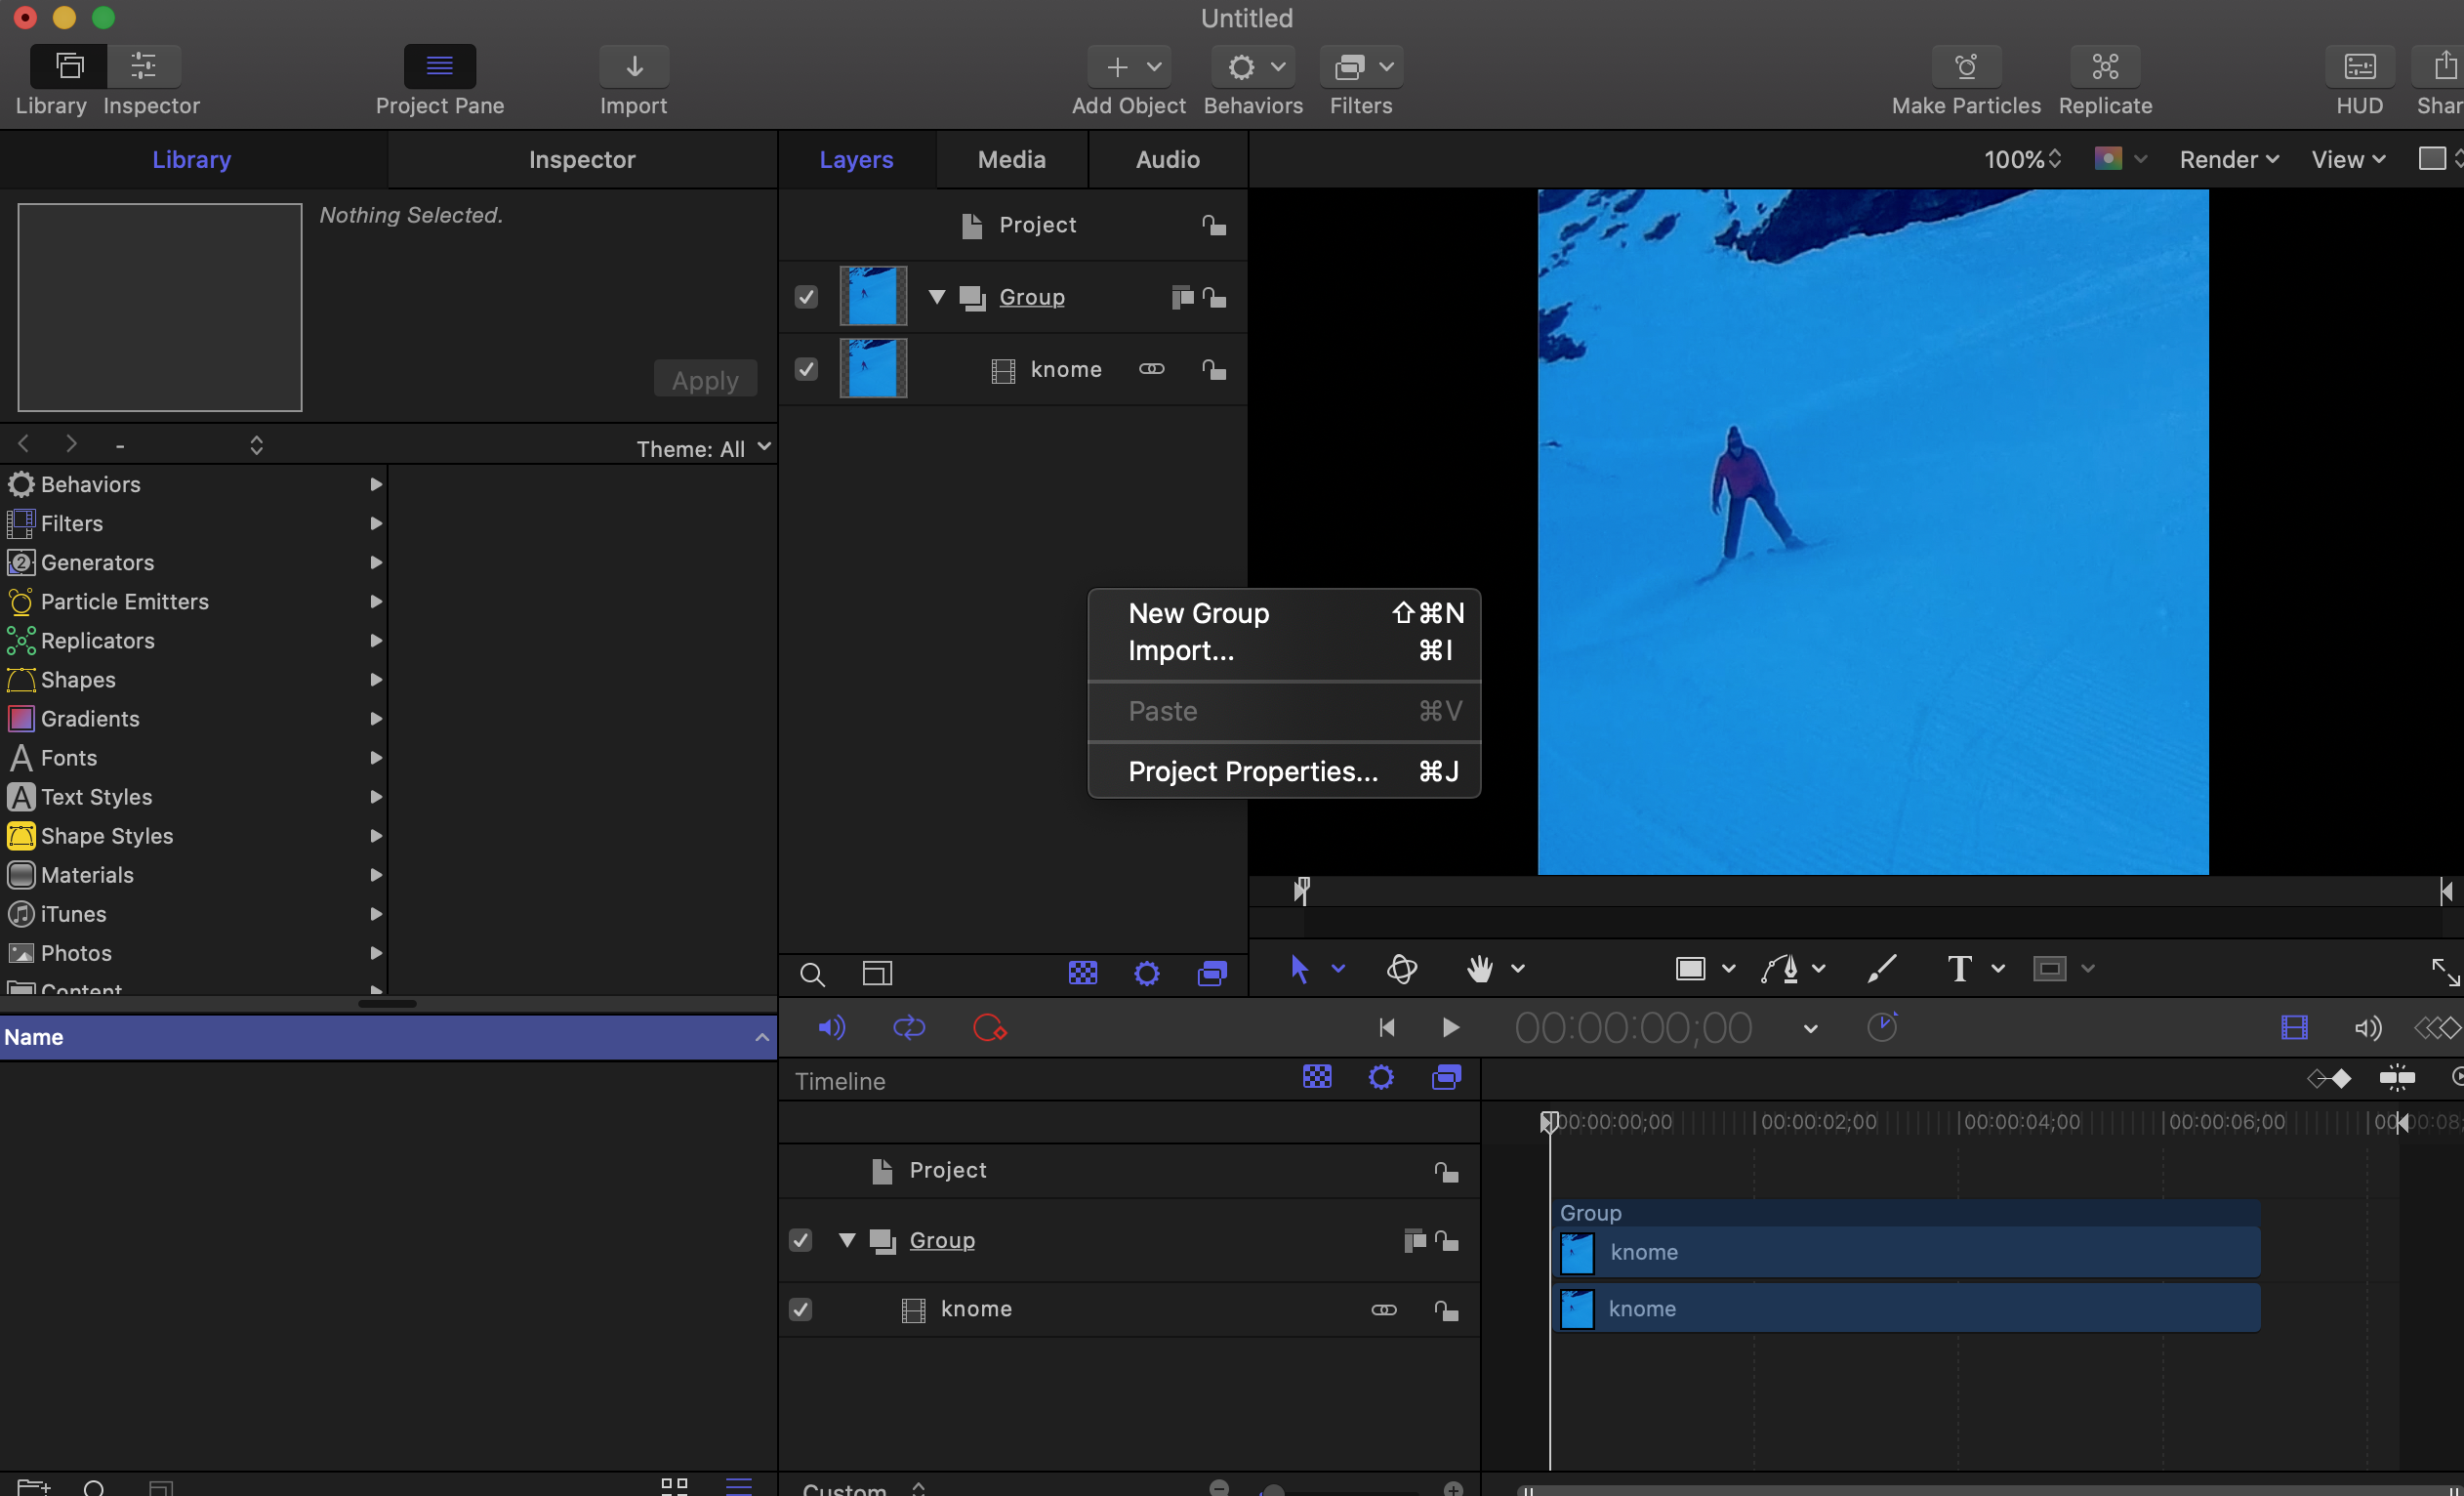Screen dimensions: 2464x1496
Task: Play the project
Action: pos(1450,1027)
